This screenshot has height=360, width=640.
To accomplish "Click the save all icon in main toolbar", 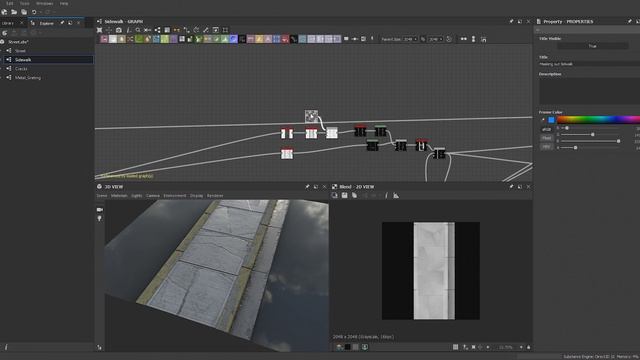I will pos(24,12).
